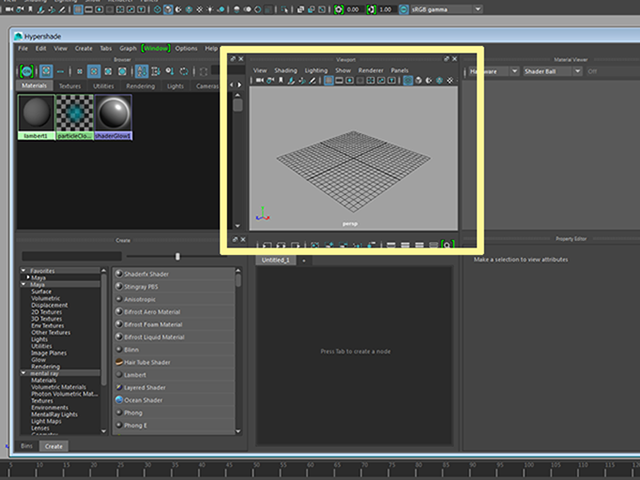Collapse the mental ray tree section
Image resolution: width=640 pixels, height=480 pixels.
tap(23, 373)
